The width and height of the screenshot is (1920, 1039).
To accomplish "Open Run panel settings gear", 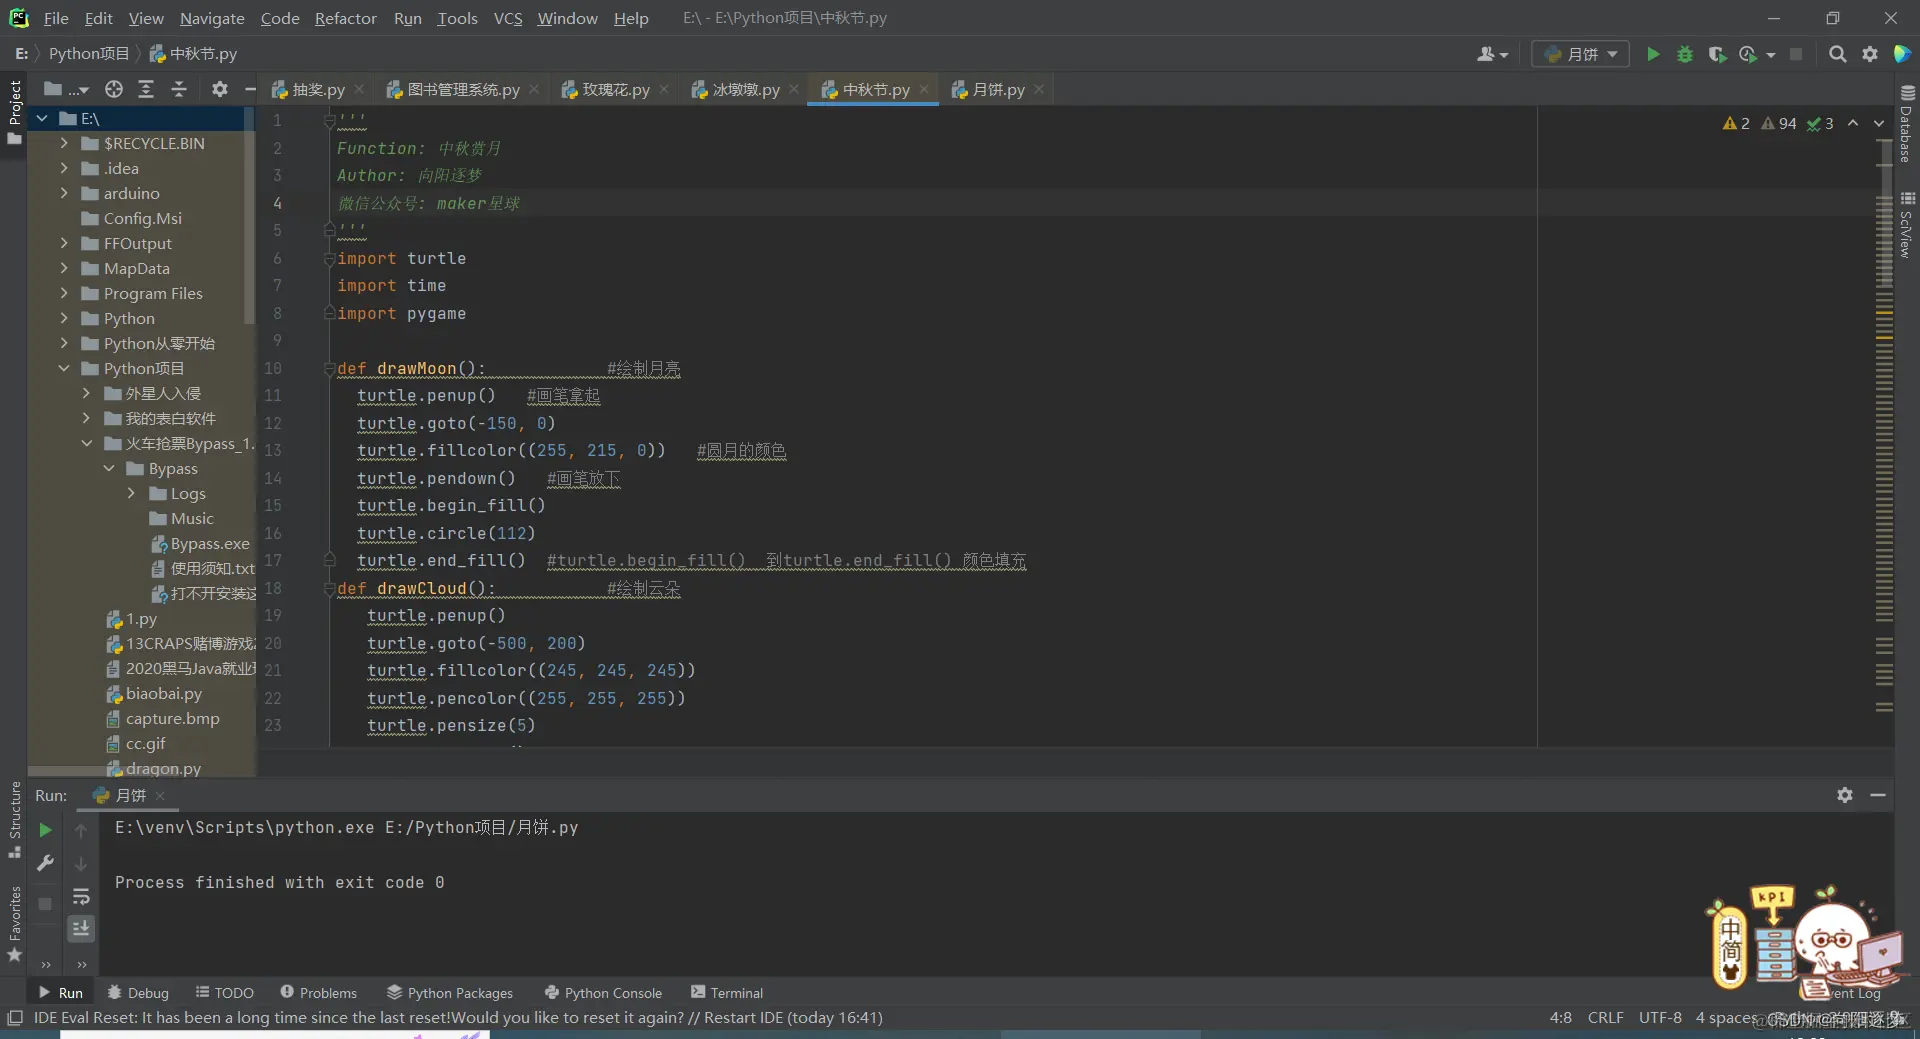I will coord(1845,795).
